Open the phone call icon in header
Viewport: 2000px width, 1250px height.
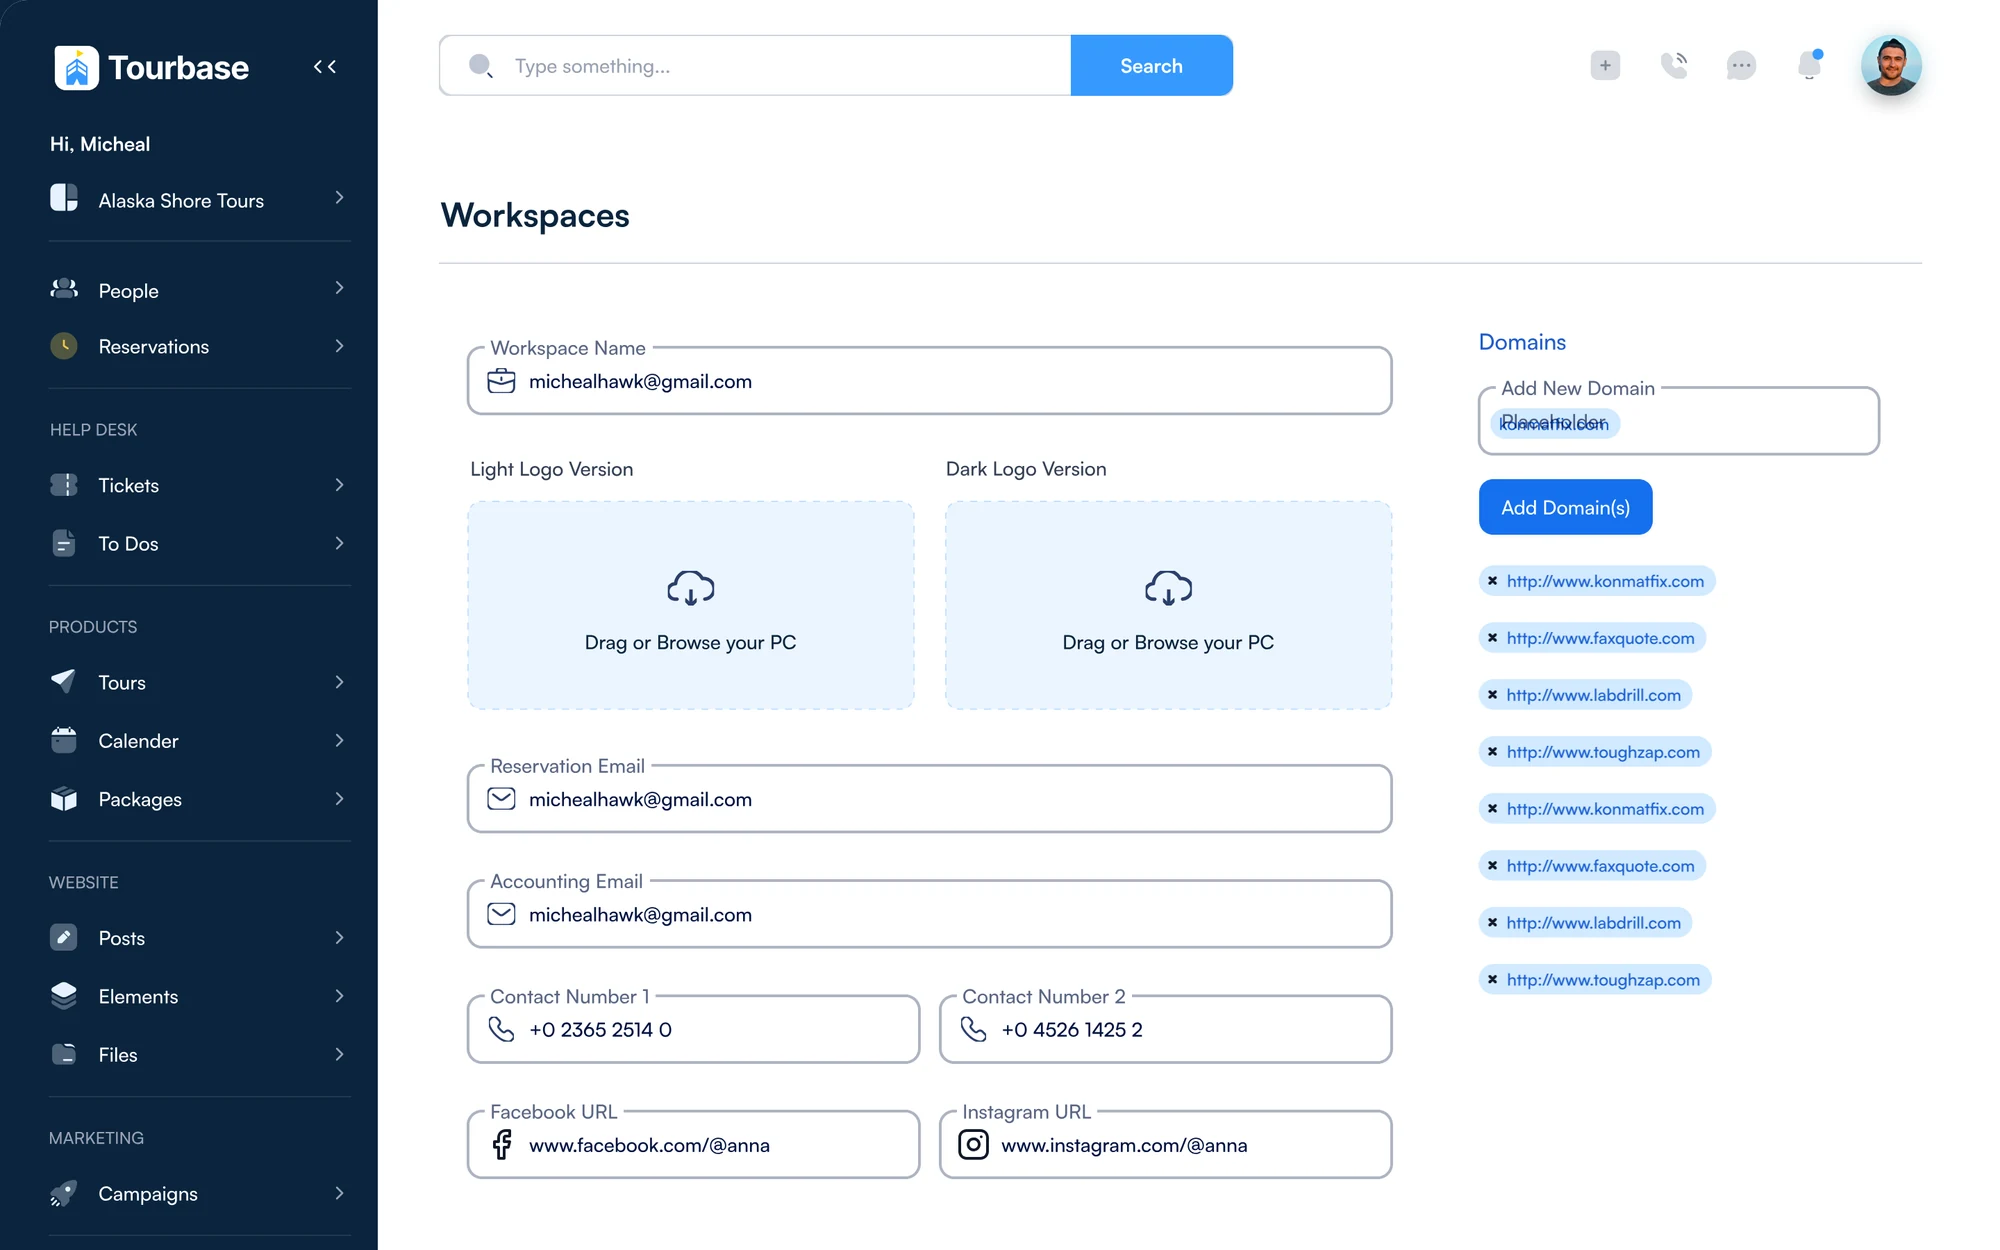(1674, 66)
